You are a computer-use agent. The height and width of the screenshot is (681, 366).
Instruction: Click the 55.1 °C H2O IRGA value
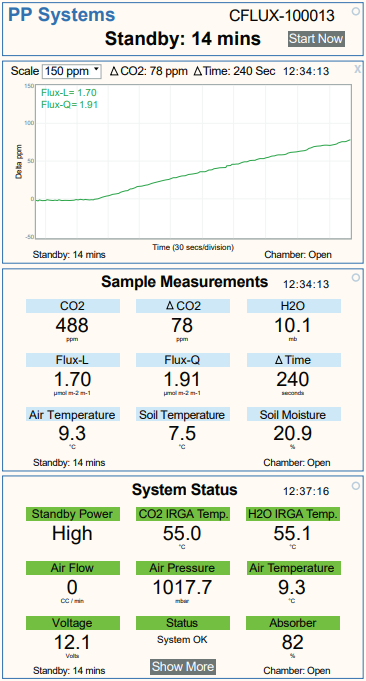[293, 533]
